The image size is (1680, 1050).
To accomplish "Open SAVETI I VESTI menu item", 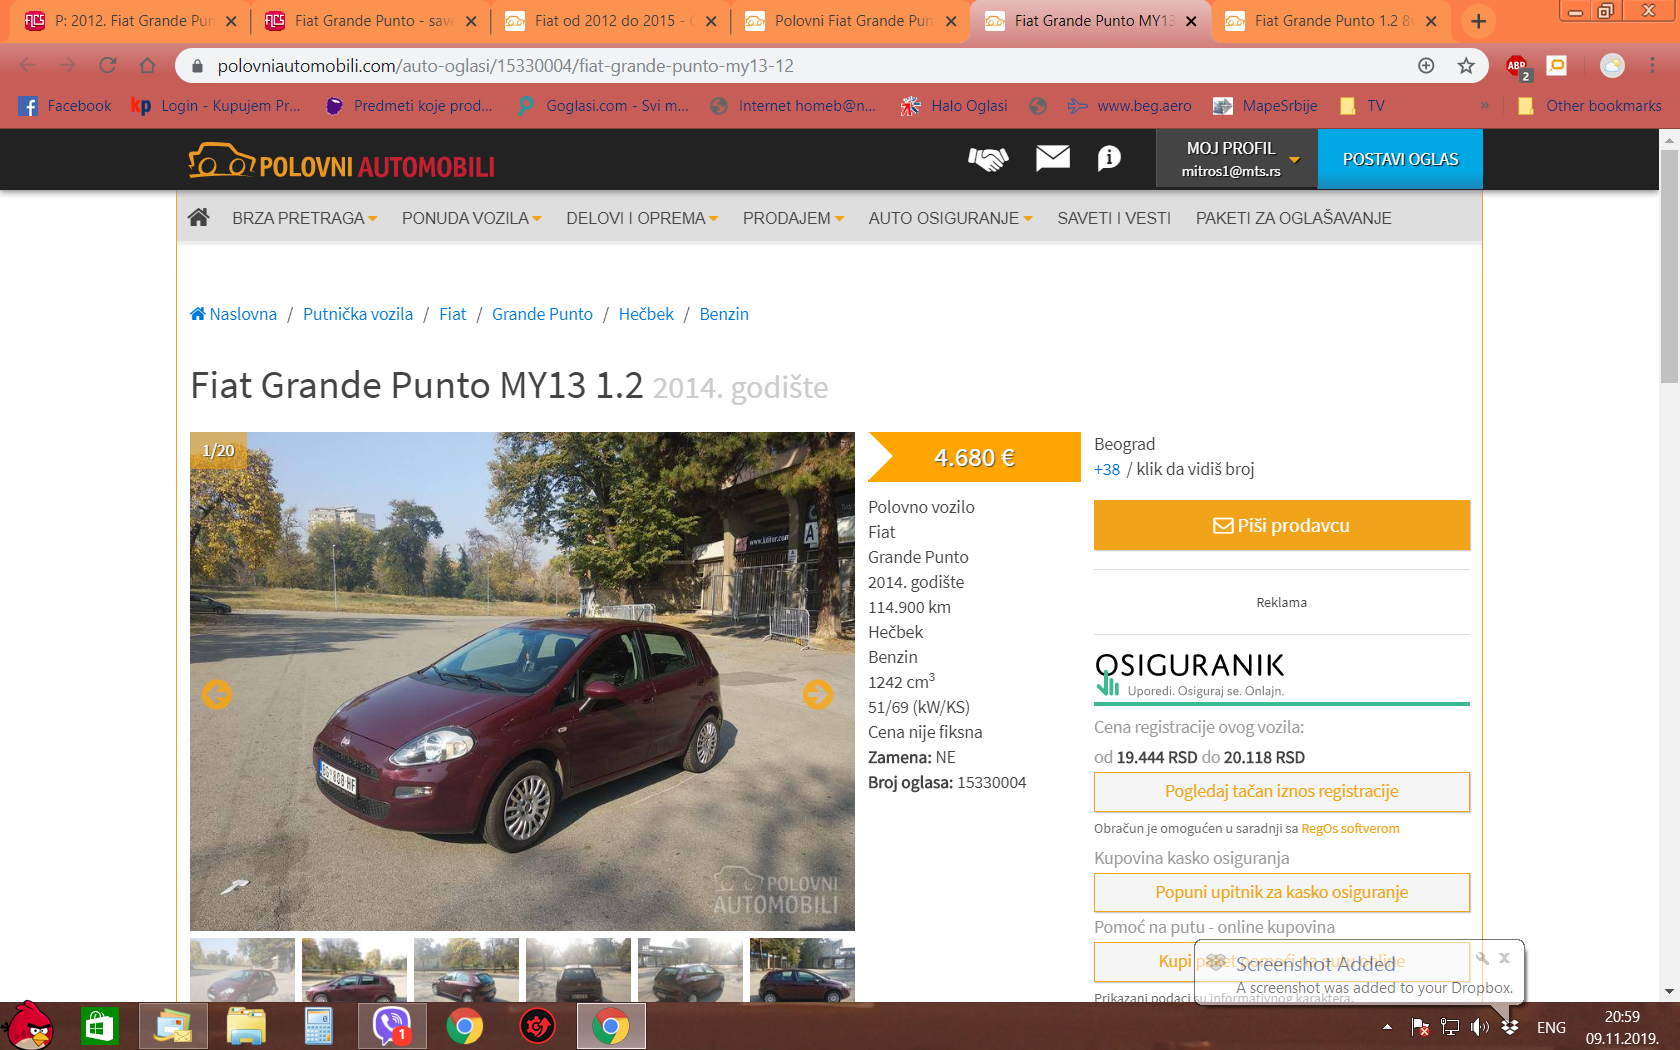I will (1114, 218).
